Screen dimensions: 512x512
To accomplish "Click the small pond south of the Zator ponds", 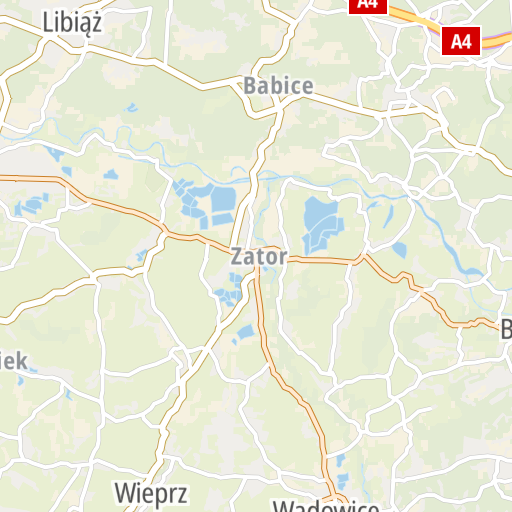I will tap(245, 333).
